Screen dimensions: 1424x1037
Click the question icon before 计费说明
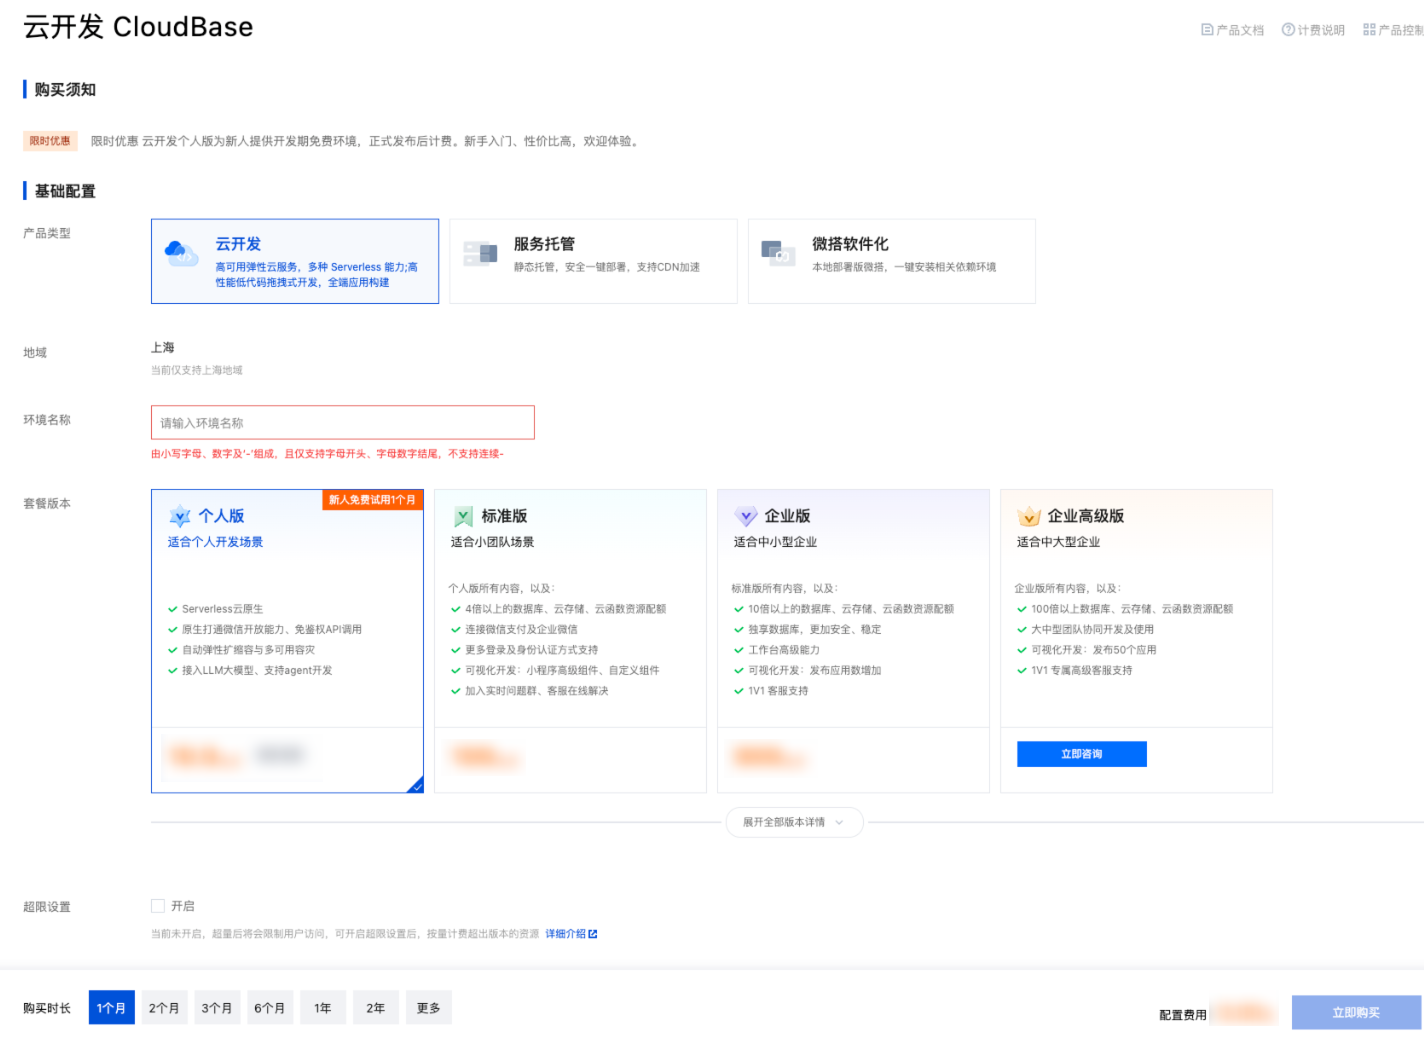point(1288,30)
